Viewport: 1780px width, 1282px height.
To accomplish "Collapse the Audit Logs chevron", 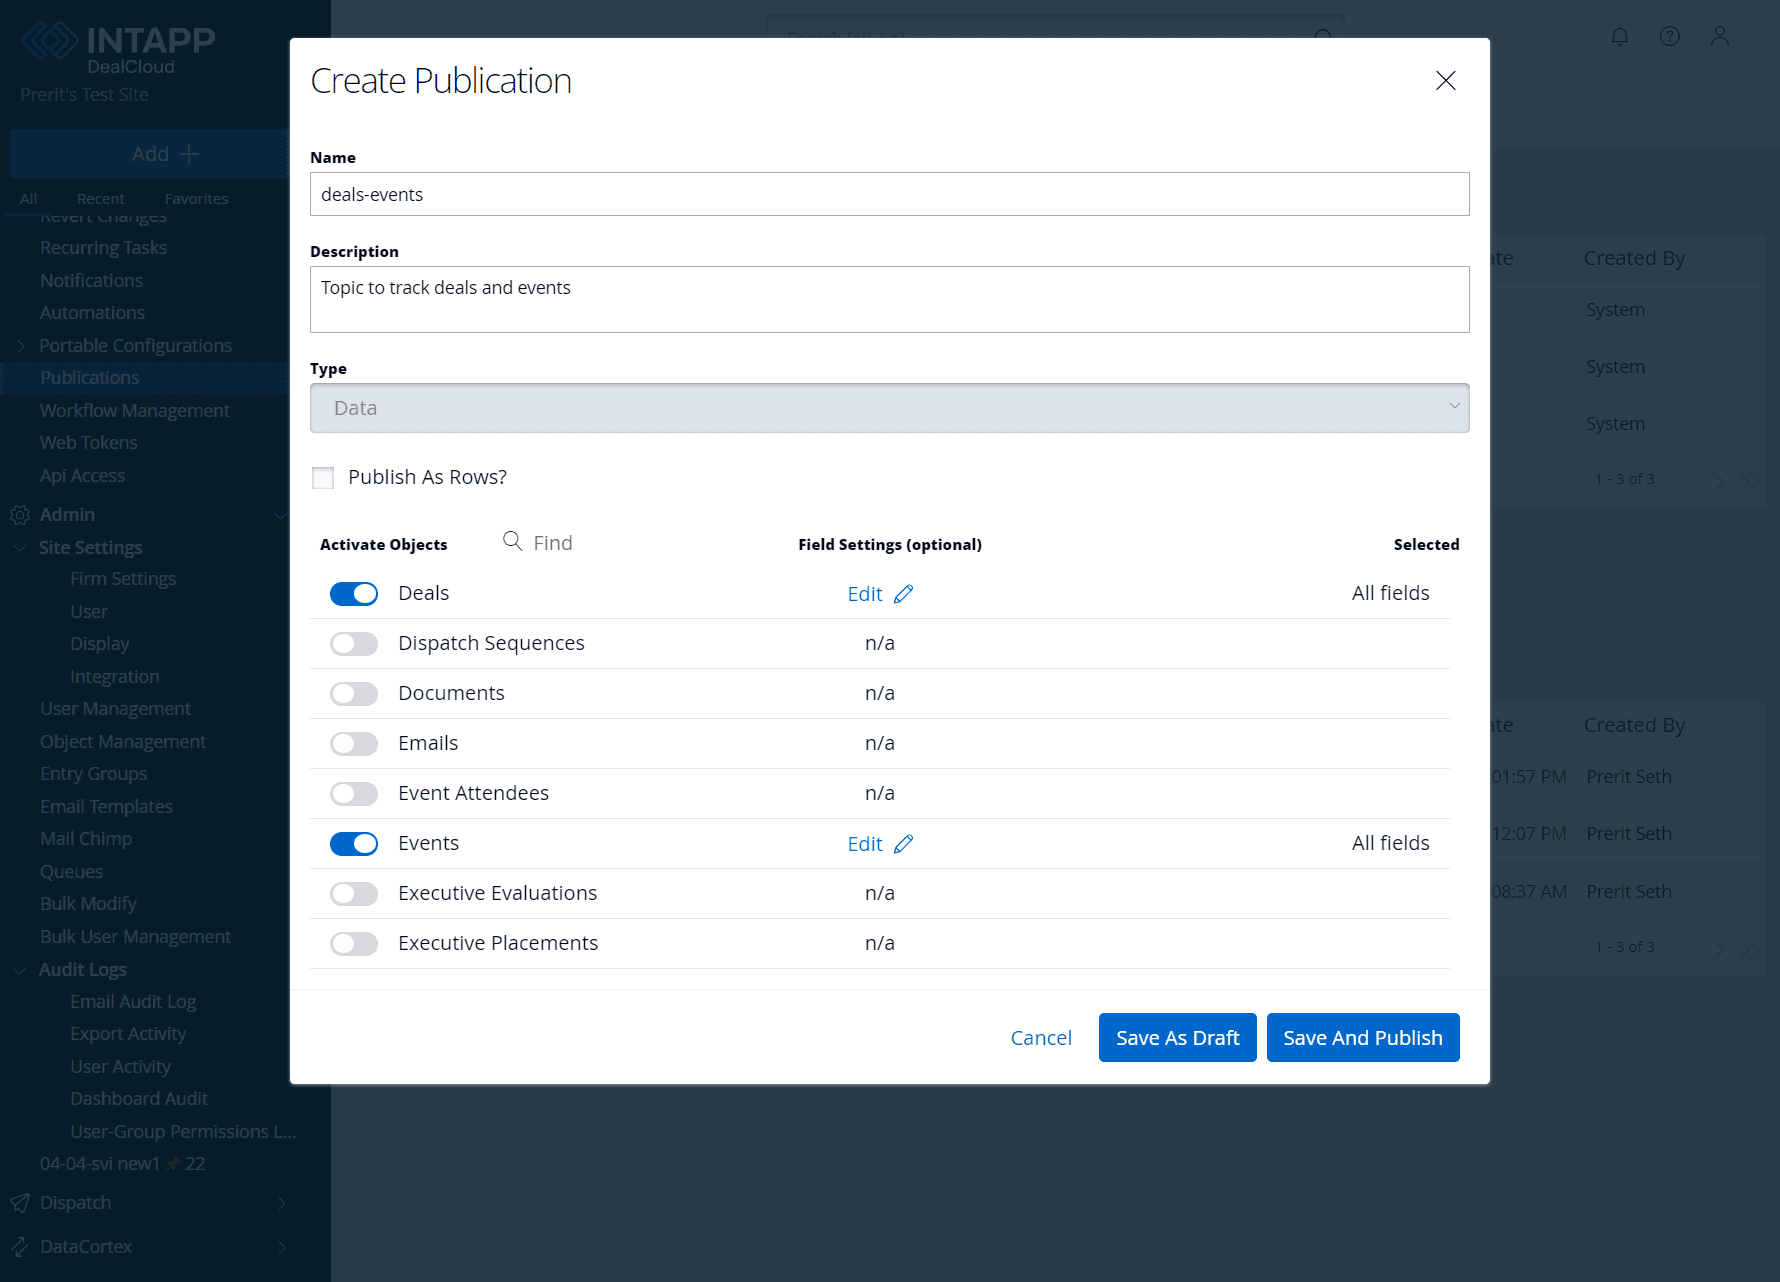I will pos(20,970).
